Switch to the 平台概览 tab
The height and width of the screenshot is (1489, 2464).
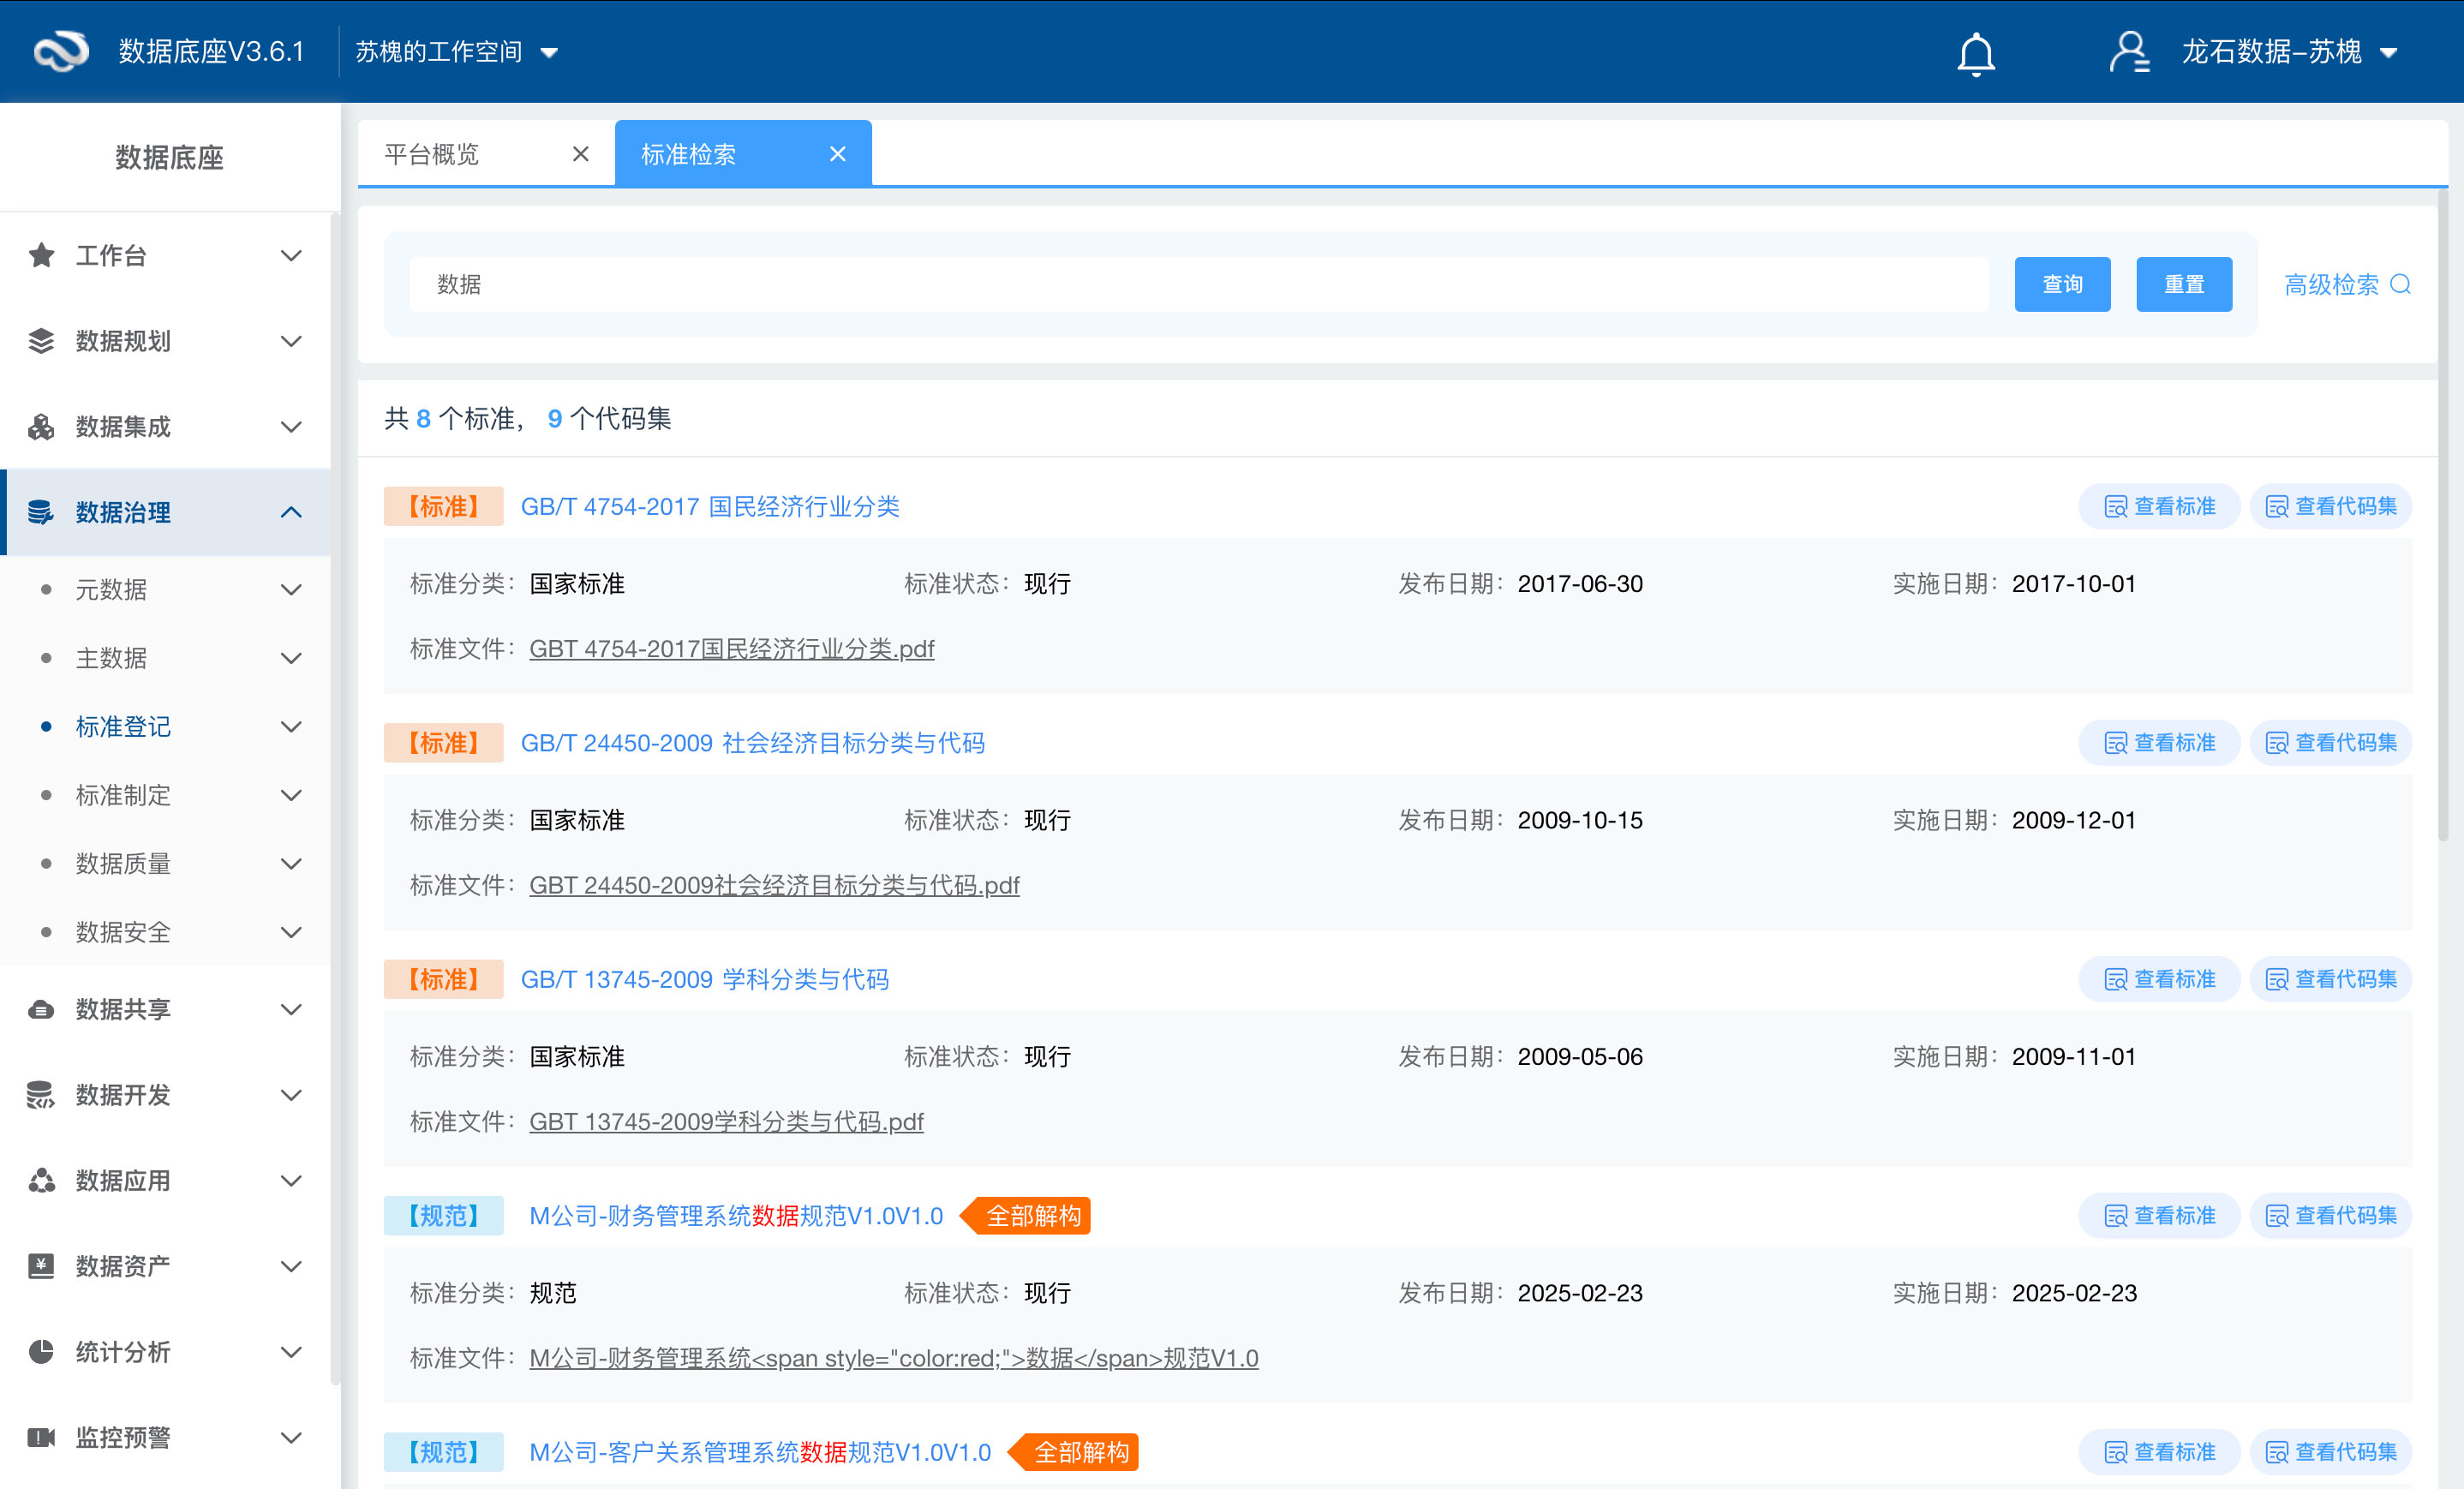coord(433,153)
